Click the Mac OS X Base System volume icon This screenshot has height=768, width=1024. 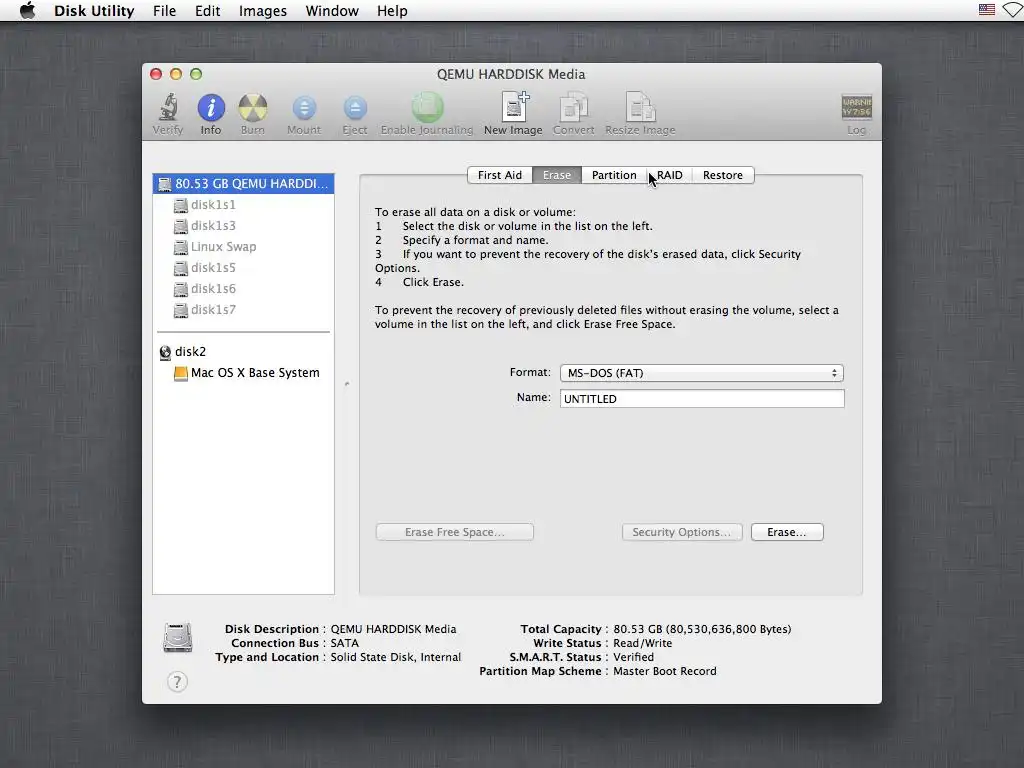(x=181, y=373)
